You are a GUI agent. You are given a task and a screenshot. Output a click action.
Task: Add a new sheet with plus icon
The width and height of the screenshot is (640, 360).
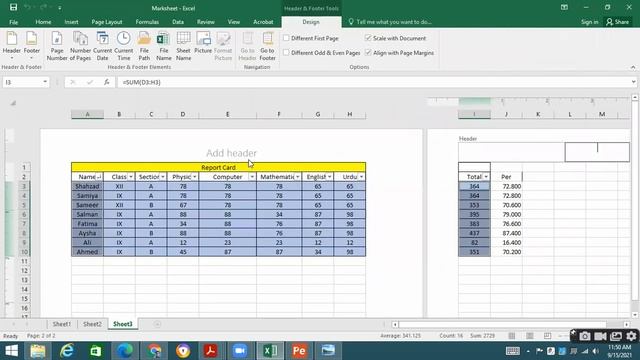(x=157, y=324)
